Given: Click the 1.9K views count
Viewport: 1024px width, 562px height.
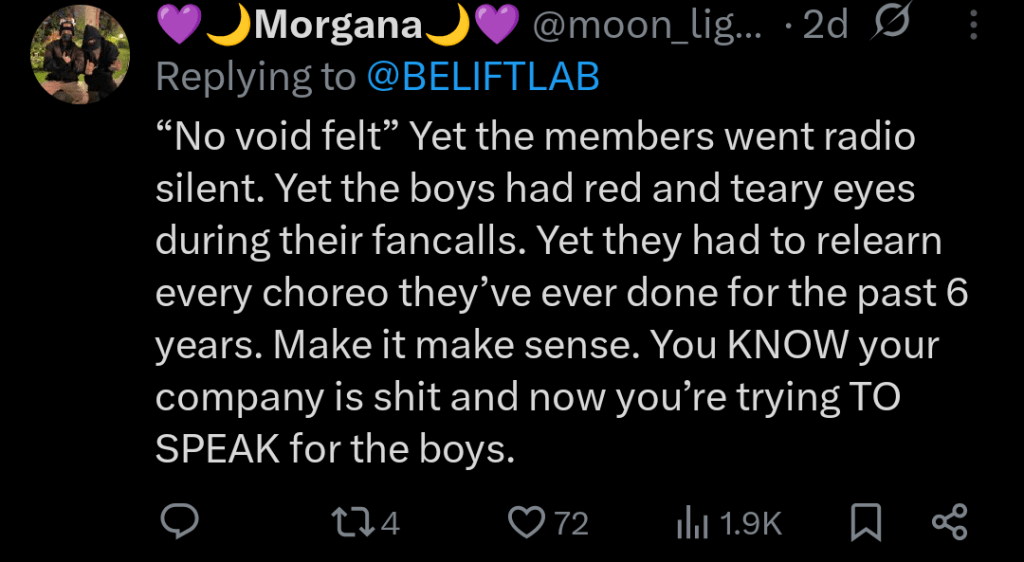Looking at the screenshot, I should 750,523.
